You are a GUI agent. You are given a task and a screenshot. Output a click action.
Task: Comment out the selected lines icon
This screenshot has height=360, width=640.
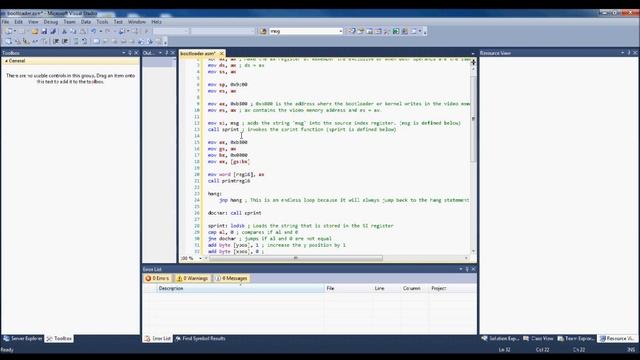pyautogui.click(x=76, y=41)
